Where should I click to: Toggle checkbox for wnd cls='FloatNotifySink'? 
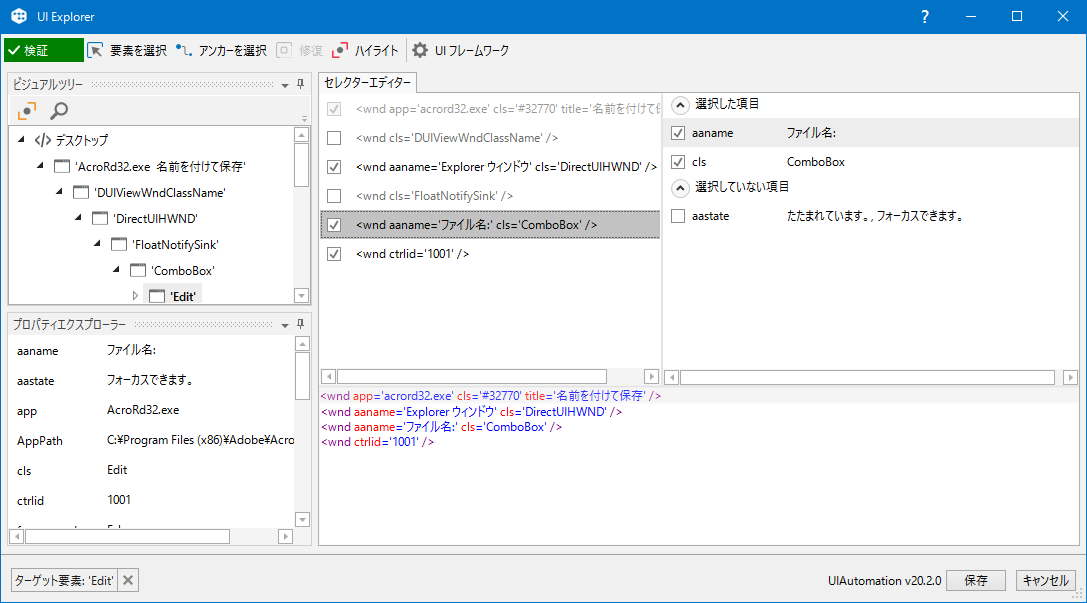pos(334,196)
